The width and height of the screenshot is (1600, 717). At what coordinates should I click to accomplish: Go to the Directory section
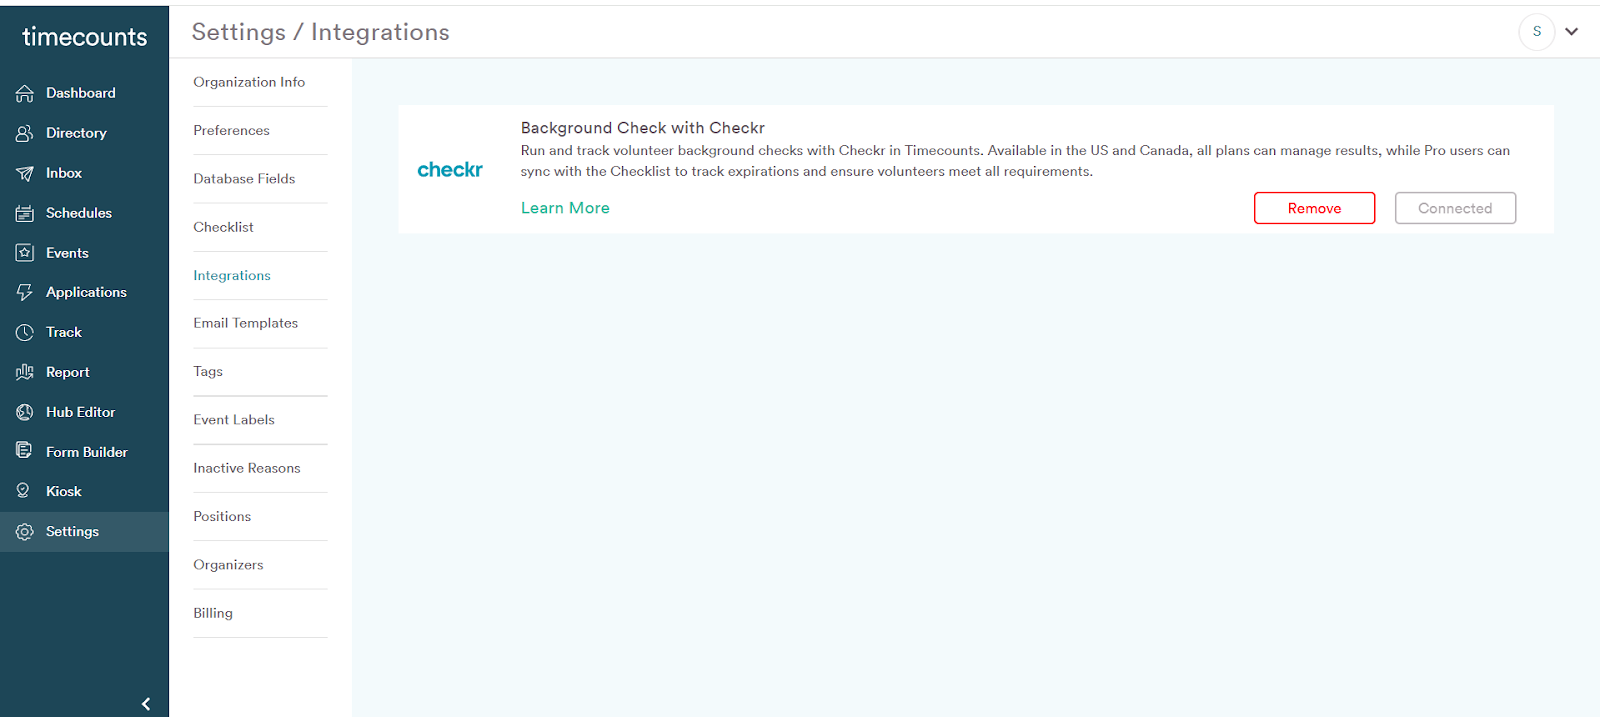pyautogui.click(x=76, y=133)
